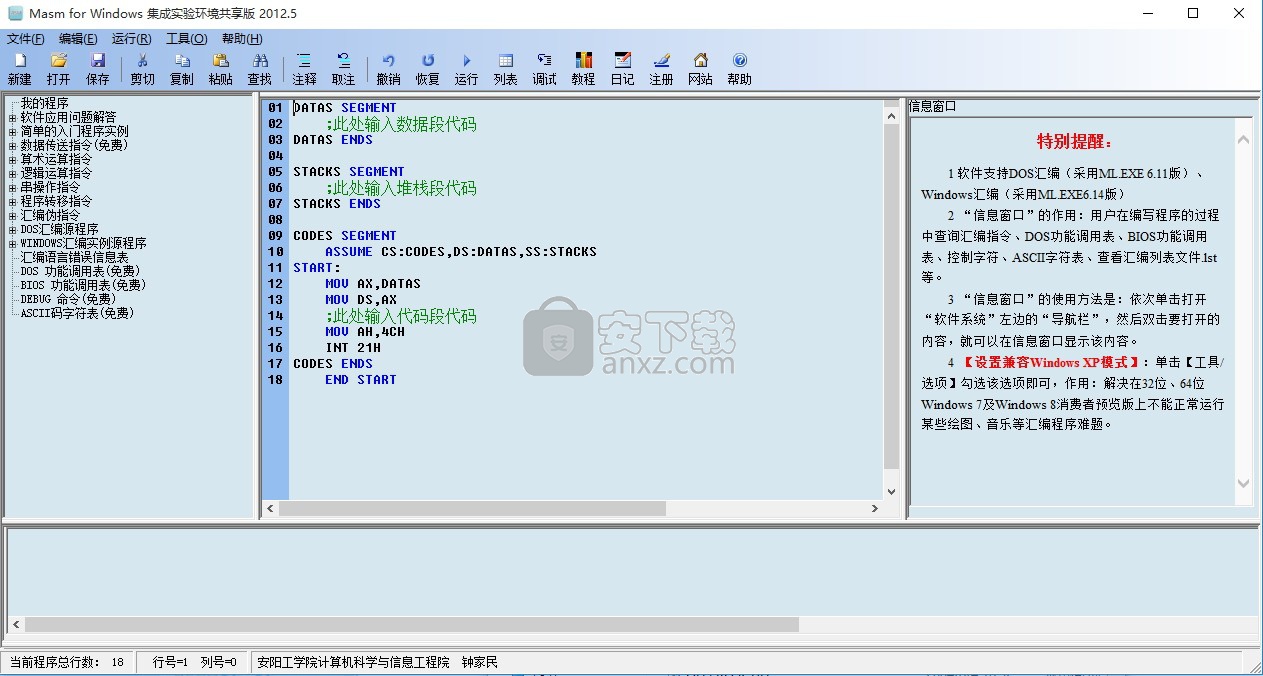Click 安阳工学院计算机科学与信息工程院 status text
Image resolution: width=1263 pixels, height=676 pixels.
pos(353,662)
